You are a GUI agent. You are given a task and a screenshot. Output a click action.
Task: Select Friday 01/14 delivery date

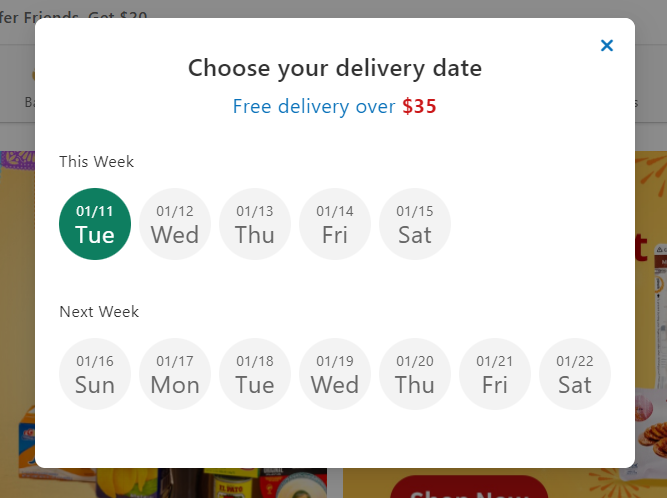coord(335,224)
